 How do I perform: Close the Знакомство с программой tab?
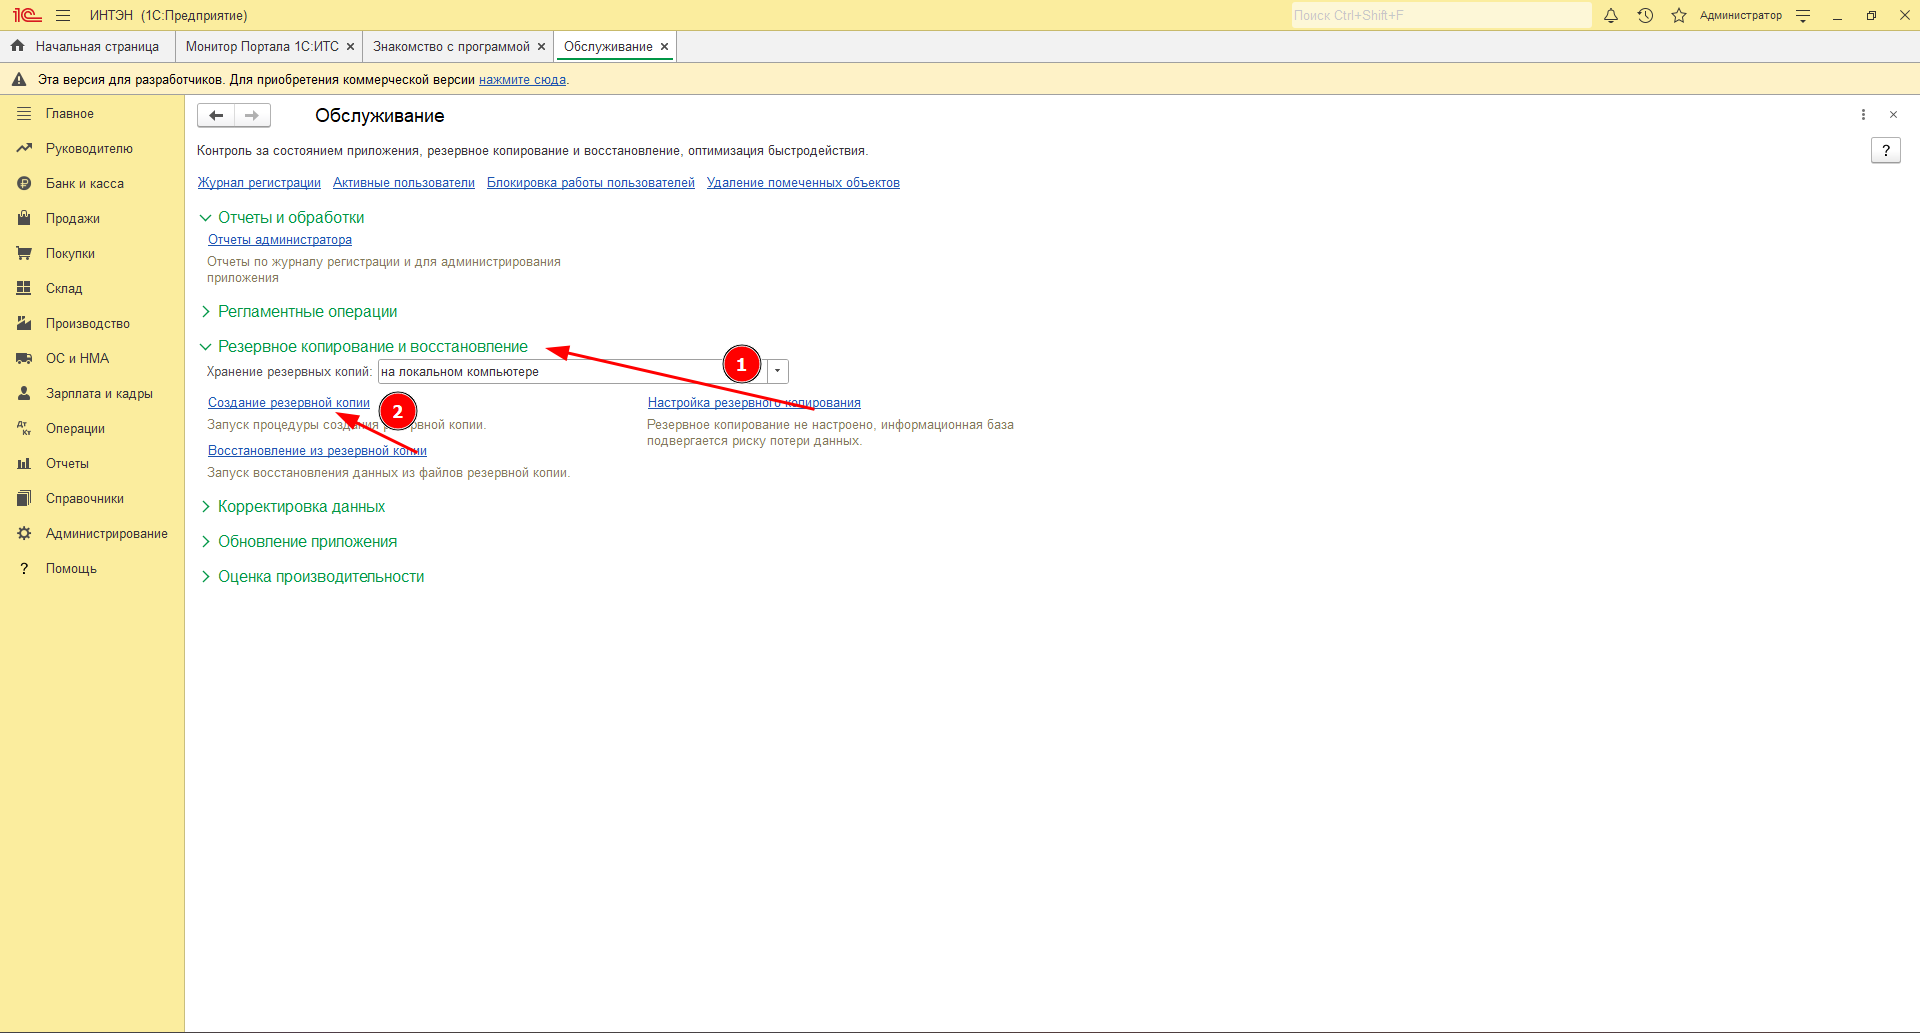pos(541,47)
